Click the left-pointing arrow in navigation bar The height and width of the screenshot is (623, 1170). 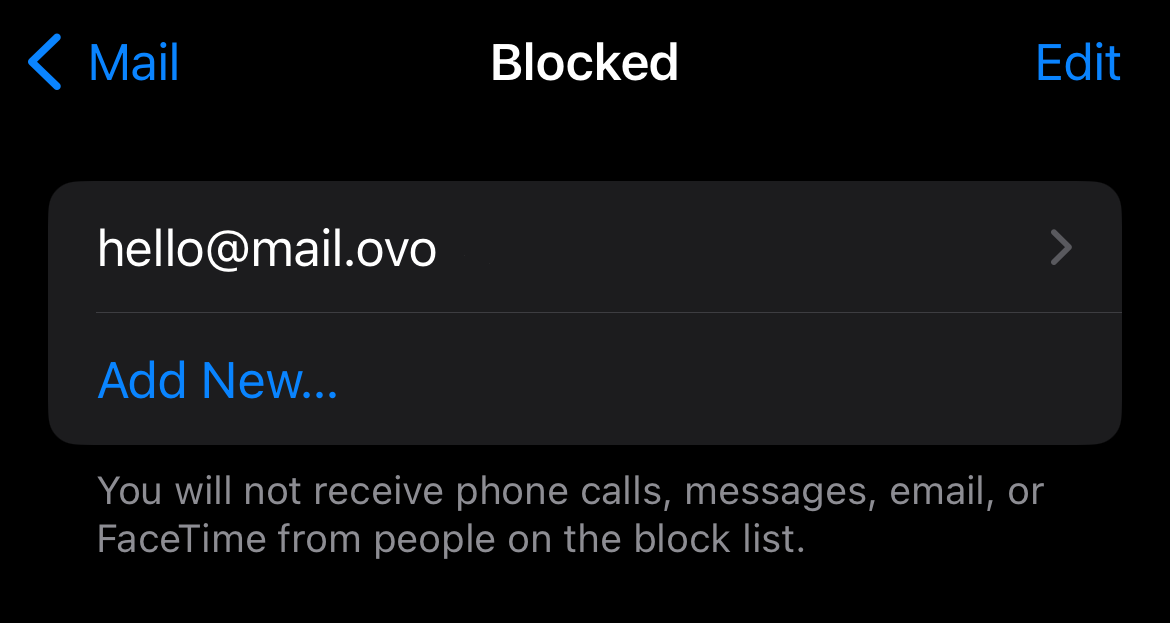(44, 62)
